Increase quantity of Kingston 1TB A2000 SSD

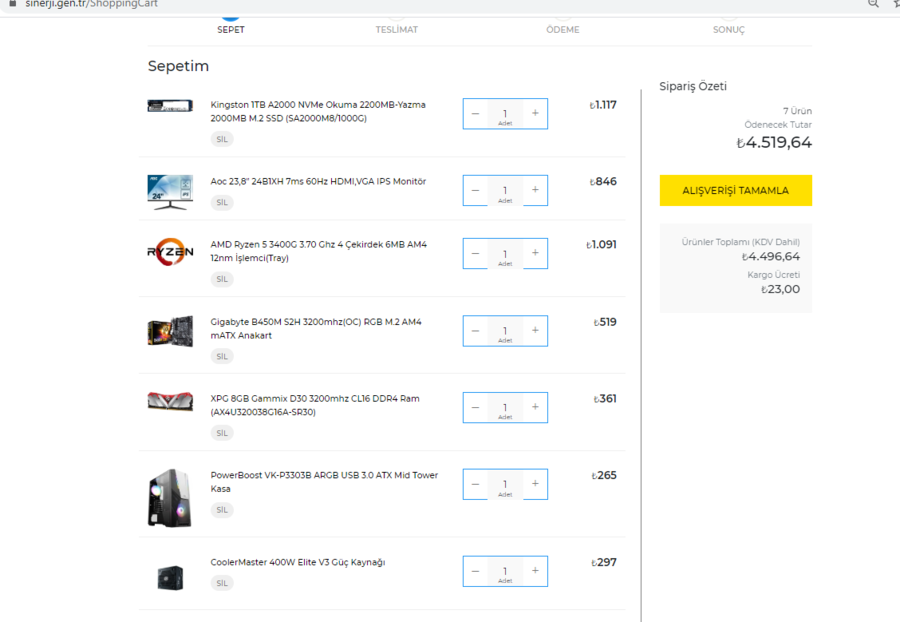pos(535,113)
